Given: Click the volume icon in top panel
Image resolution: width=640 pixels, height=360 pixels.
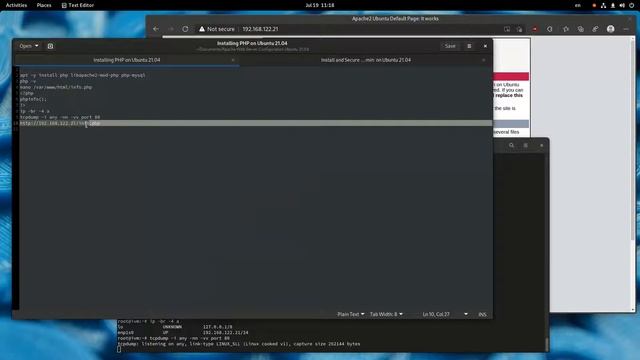Looking at the screenshot, I should [622, 5].
